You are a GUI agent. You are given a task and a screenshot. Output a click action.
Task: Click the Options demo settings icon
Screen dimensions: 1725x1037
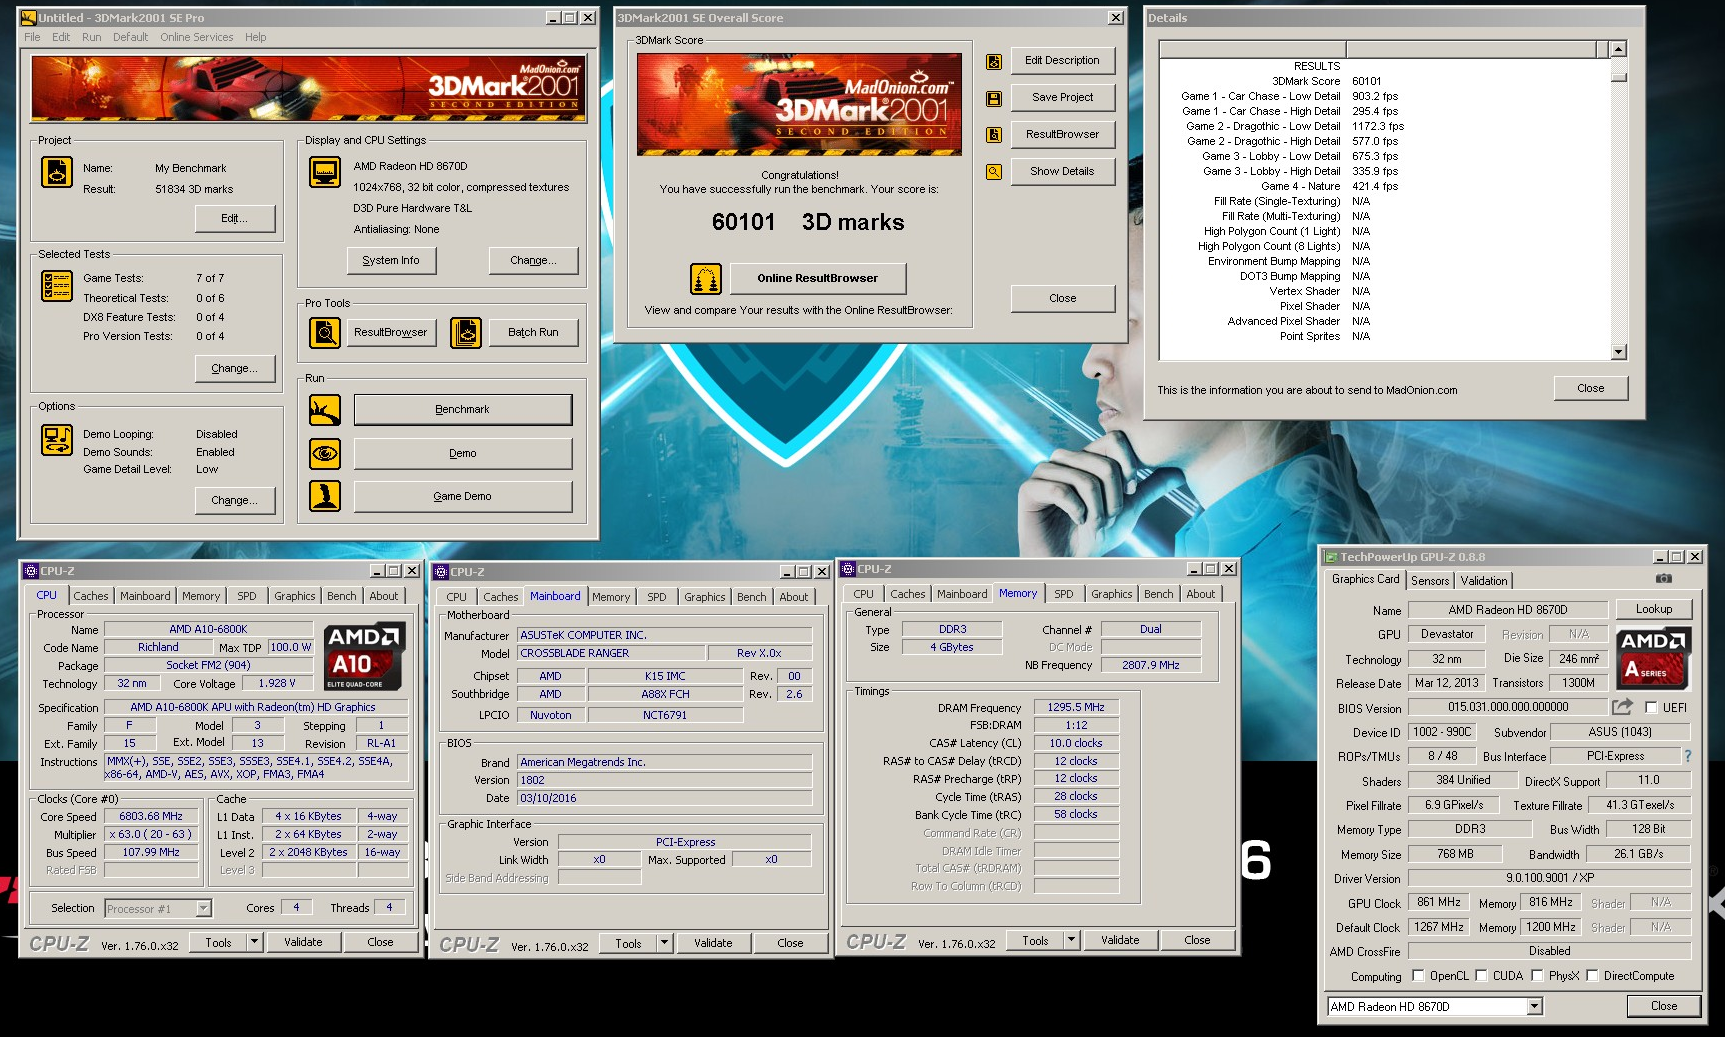pyautogui.click(x=57, y=440)
